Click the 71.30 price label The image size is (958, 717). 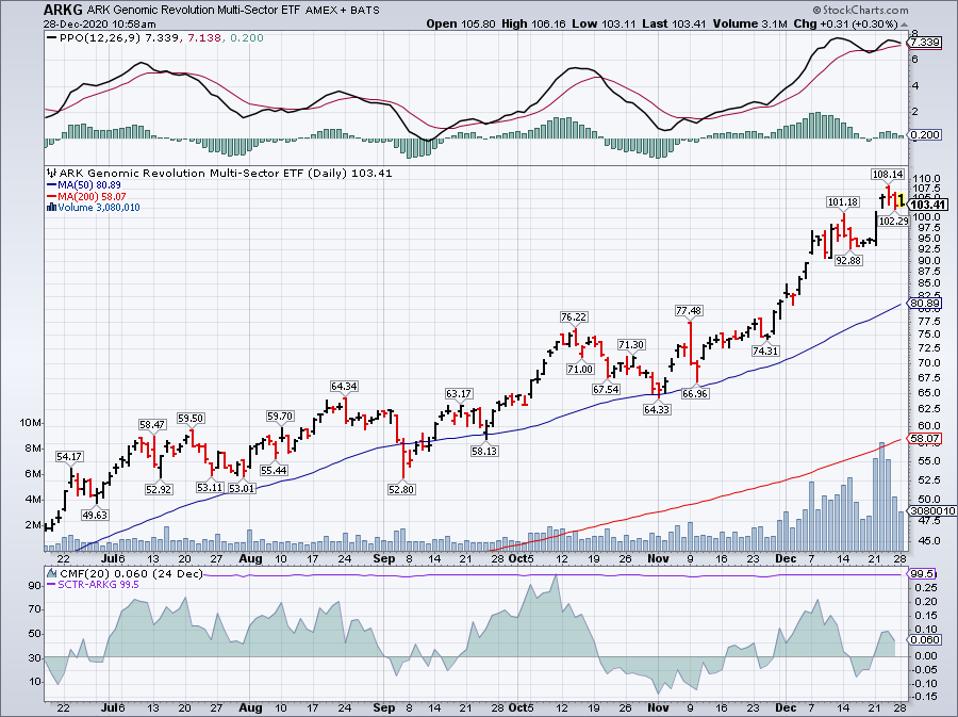pos(631,345)
